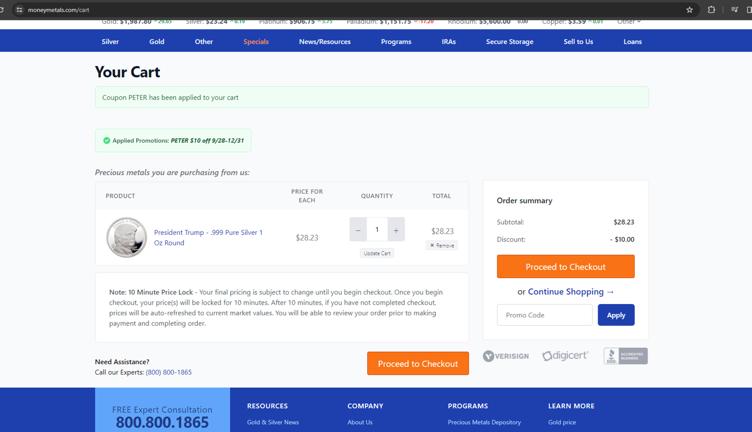
Task: Call the experts at (800) 800-1865
Action: coord(168,372)
